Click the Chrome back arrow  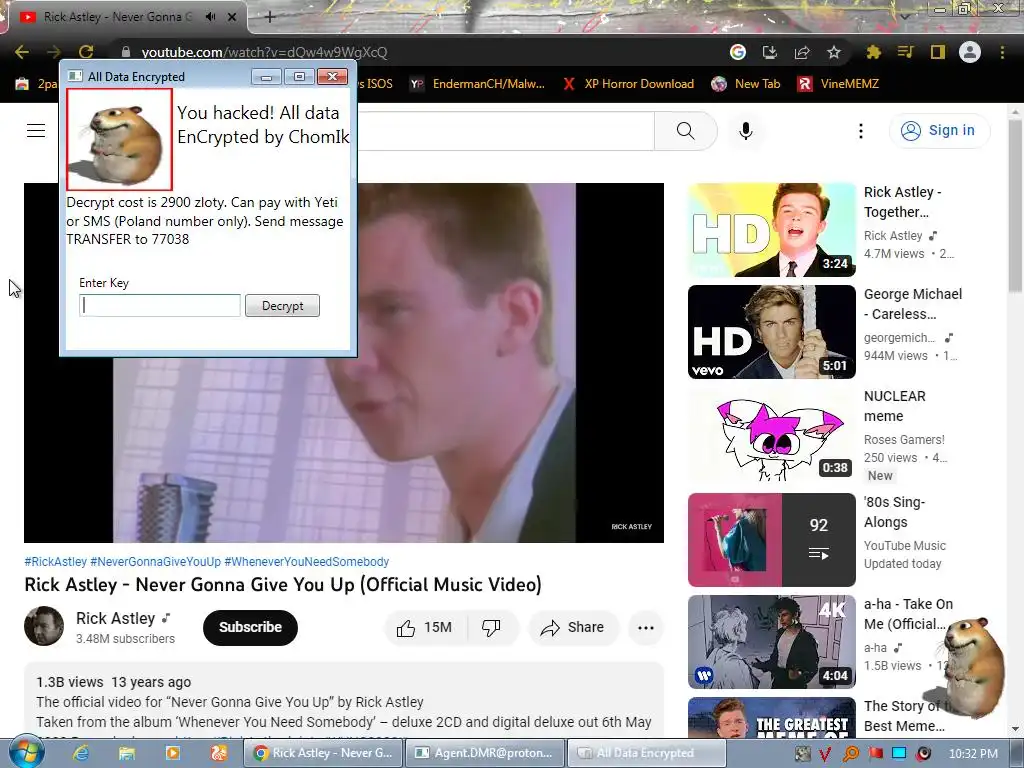coord(22,52)
